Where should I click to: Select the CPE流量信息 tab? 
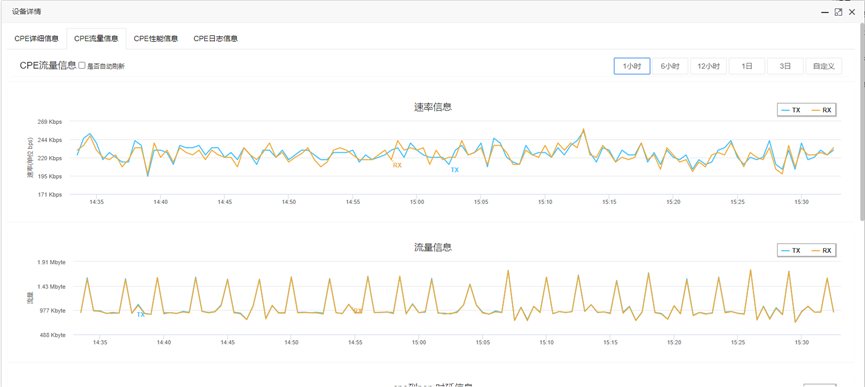tap(96, 39)
